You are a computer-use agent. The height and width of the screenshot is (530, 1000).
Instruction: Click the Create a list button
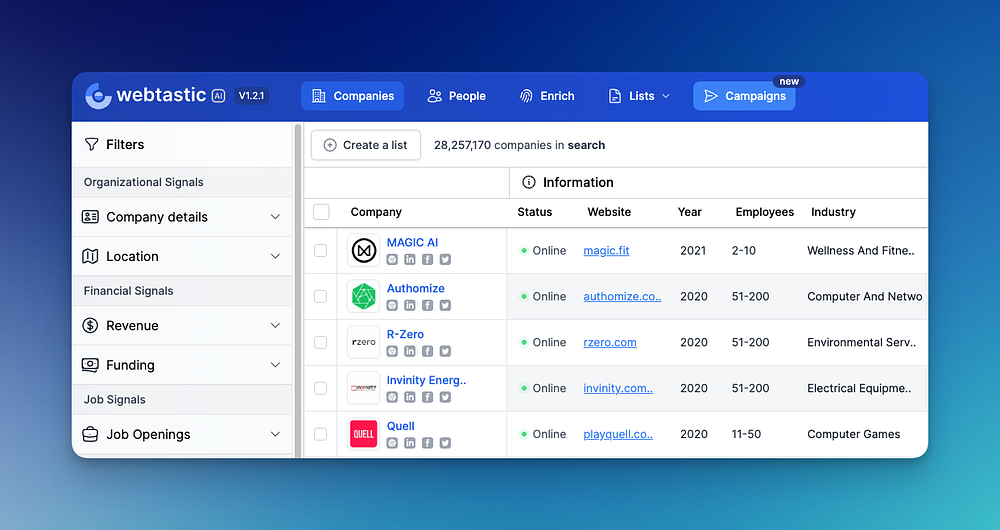pos(366,145)
